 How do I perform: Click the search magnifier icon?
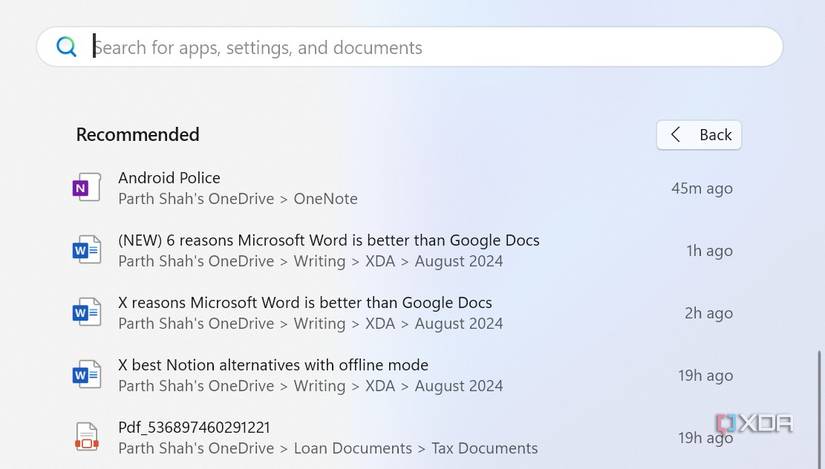pos(66,47)
